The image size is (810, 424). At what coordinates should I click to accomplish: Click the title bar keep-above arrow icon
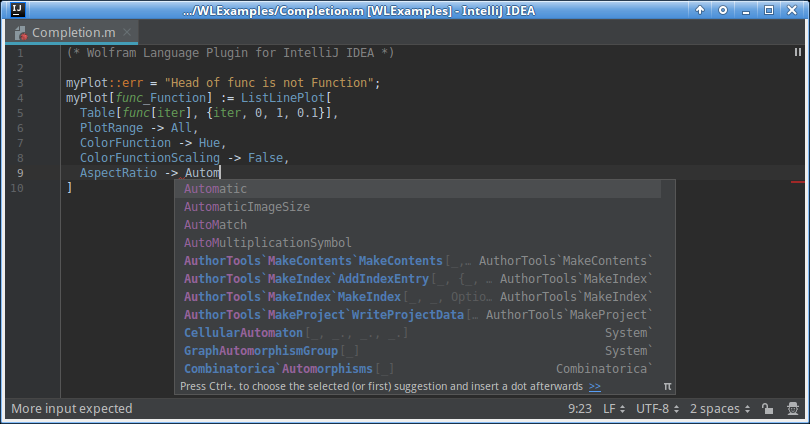[x=699, y=10]
